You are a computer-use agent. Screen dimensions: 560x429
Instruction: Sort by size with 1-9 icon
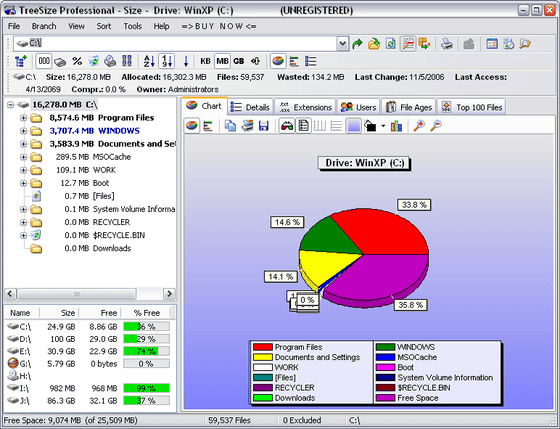pos(166,61)
